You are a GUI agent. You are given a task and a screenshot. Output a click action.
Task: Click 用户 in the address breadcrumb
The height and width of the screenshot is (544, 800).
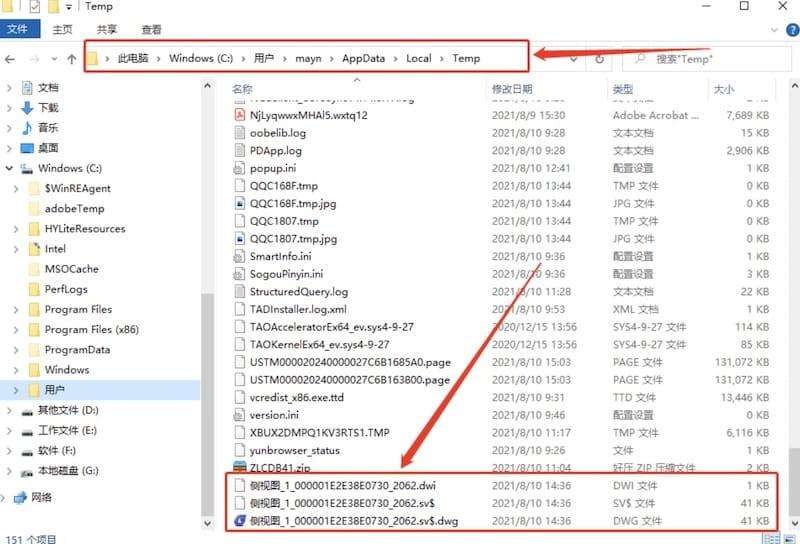click(264, 58)
